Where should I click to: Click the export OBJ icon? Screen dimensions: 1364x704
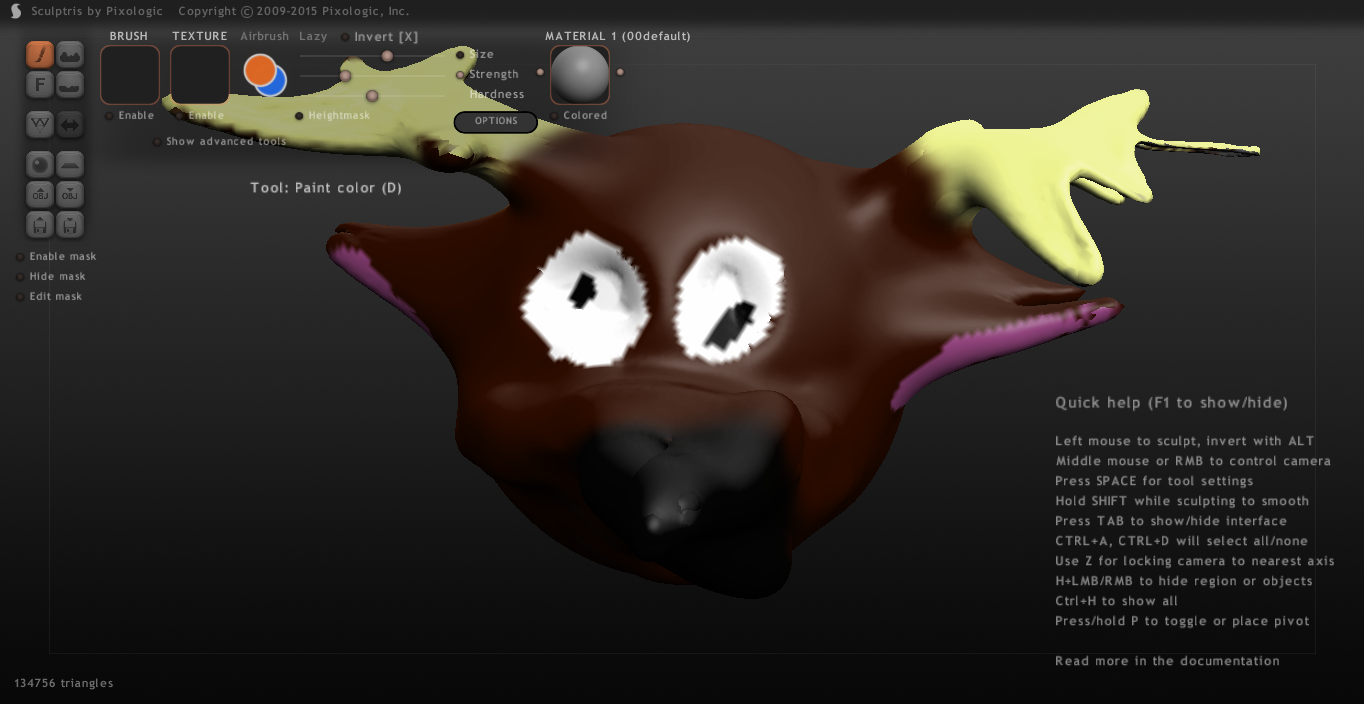pos(70,194)
